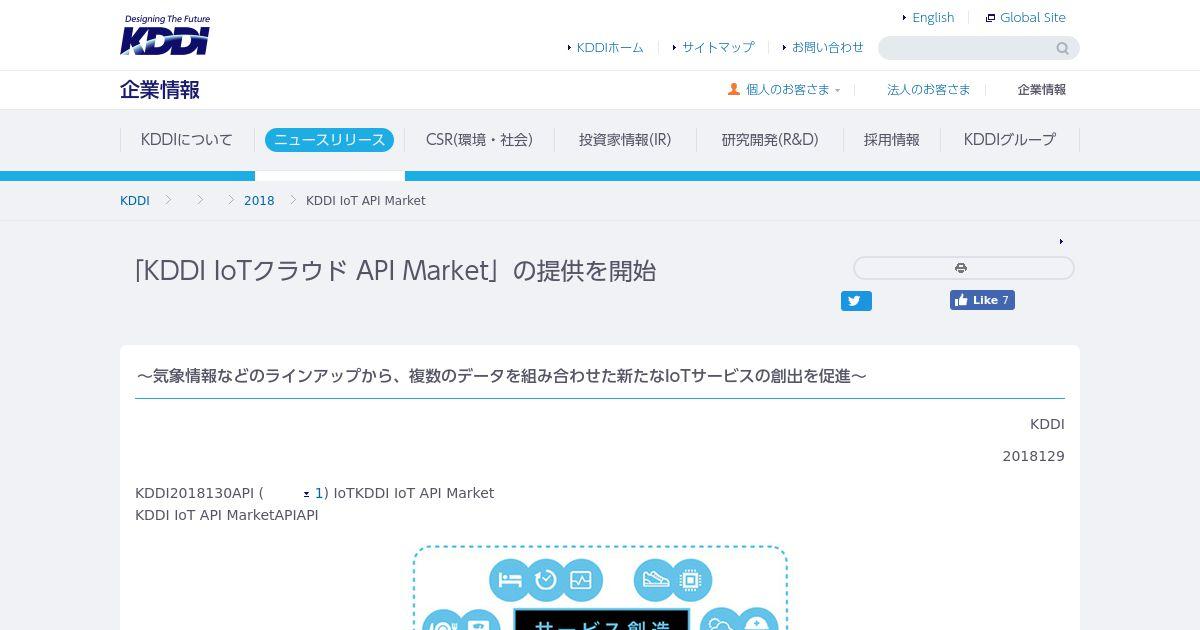Image resolution: width=1200 pixels, height=630 pixels.
Task: Click the 企業情報 section heading
Action: point(160,90)
